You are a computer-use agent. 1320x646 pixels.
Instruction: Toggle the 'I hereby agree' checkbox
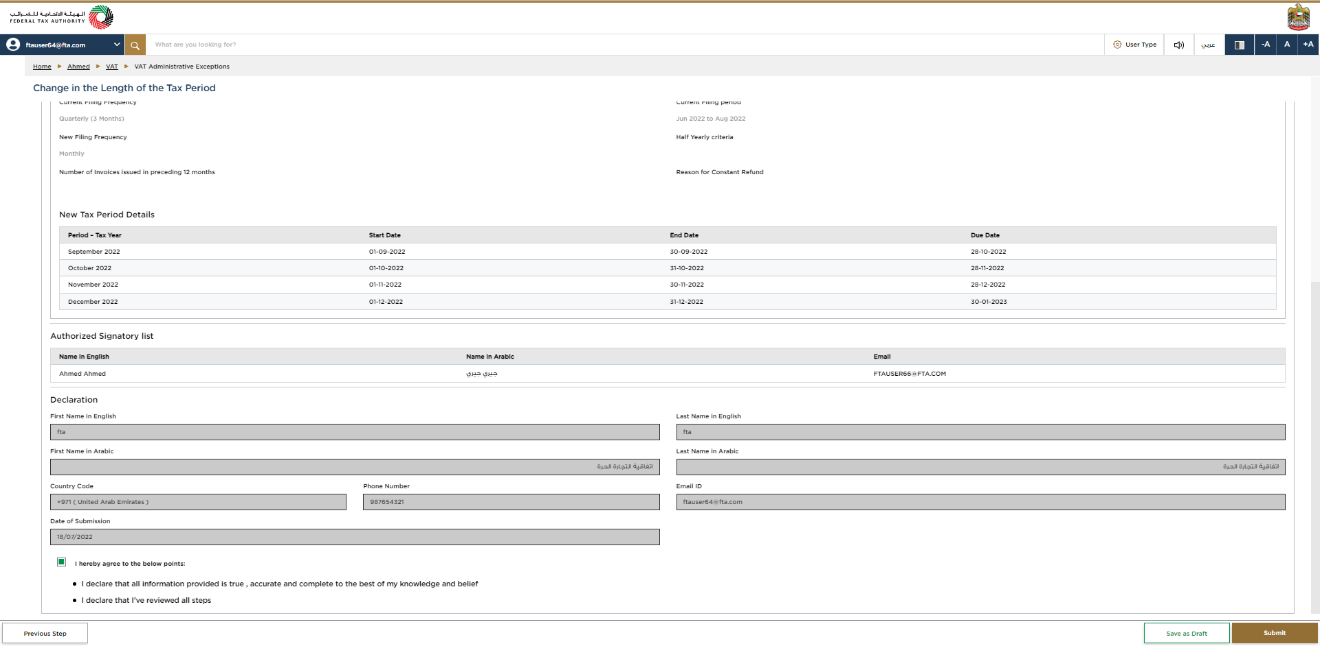click(x=62, y=563)
